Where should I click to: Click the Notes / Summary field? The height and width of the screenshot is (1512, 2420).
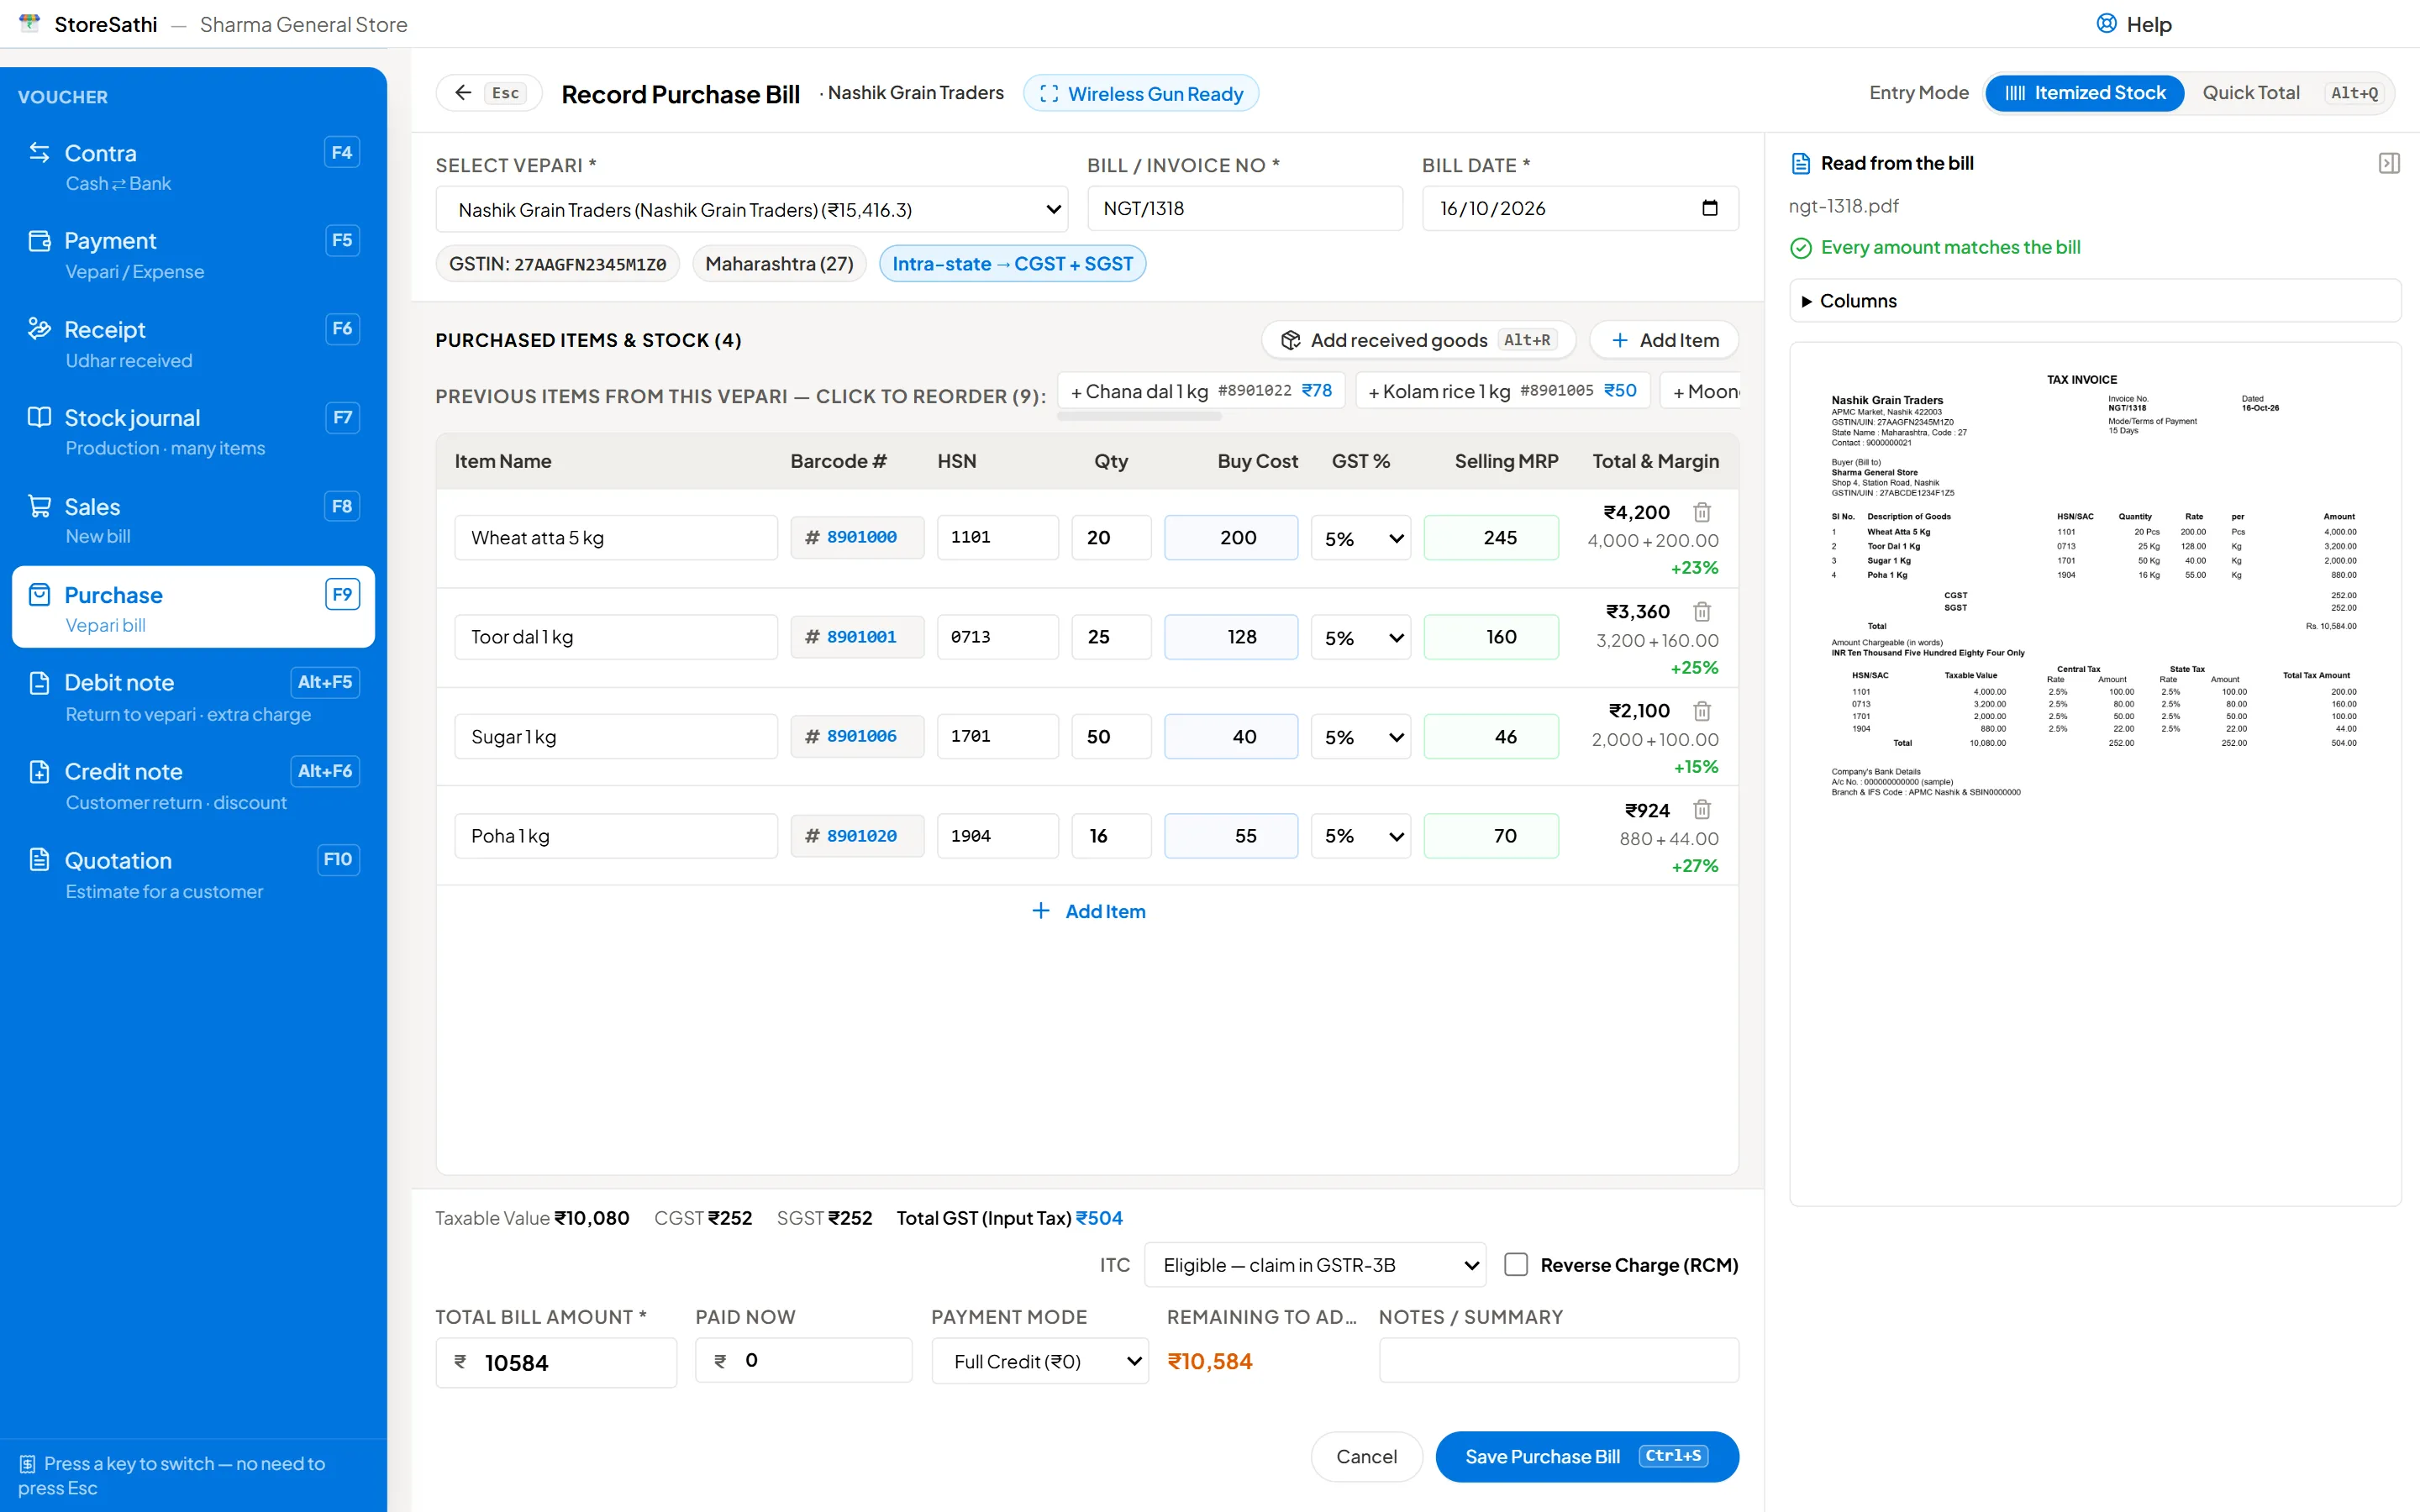[x=1558, y=1360]
